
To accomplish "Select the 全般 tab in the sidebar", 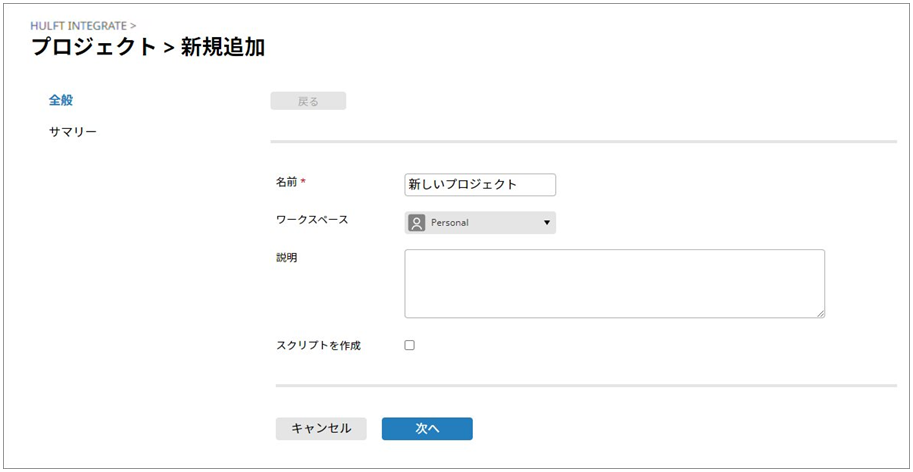I will (x=61, y=100).
